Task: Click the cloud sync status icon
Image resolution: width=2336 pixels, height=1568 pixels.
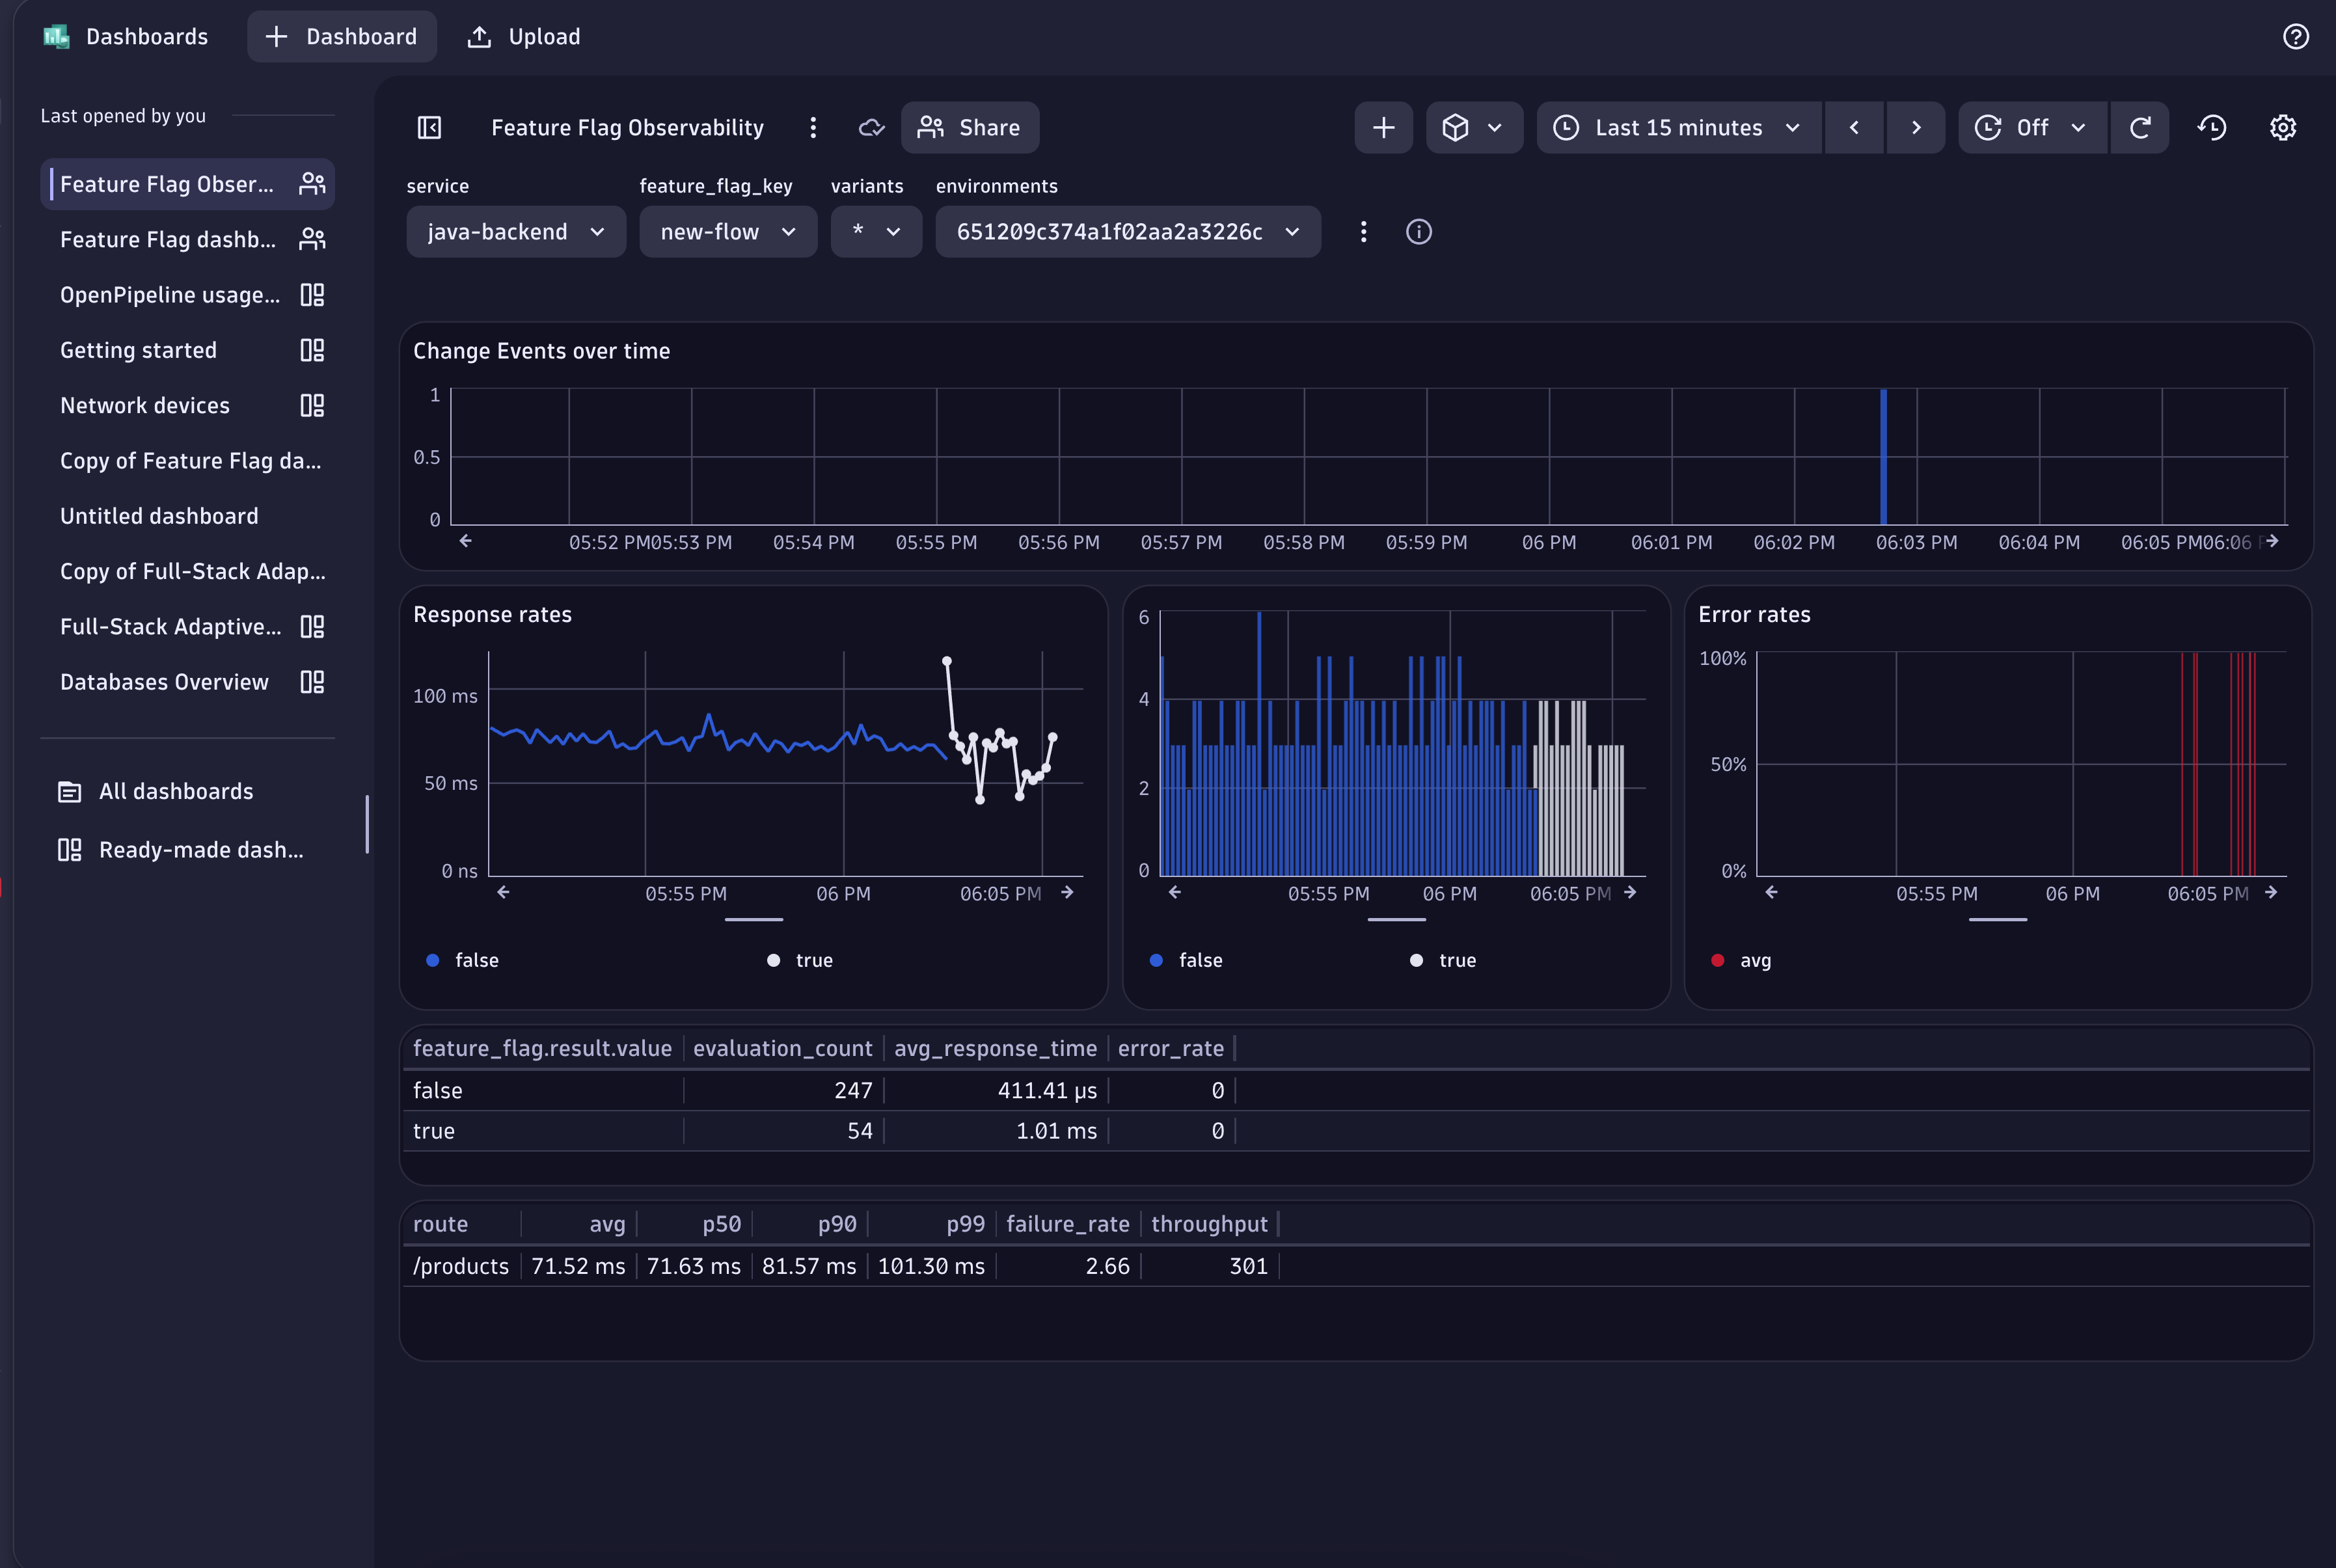Action: (870, 127)
